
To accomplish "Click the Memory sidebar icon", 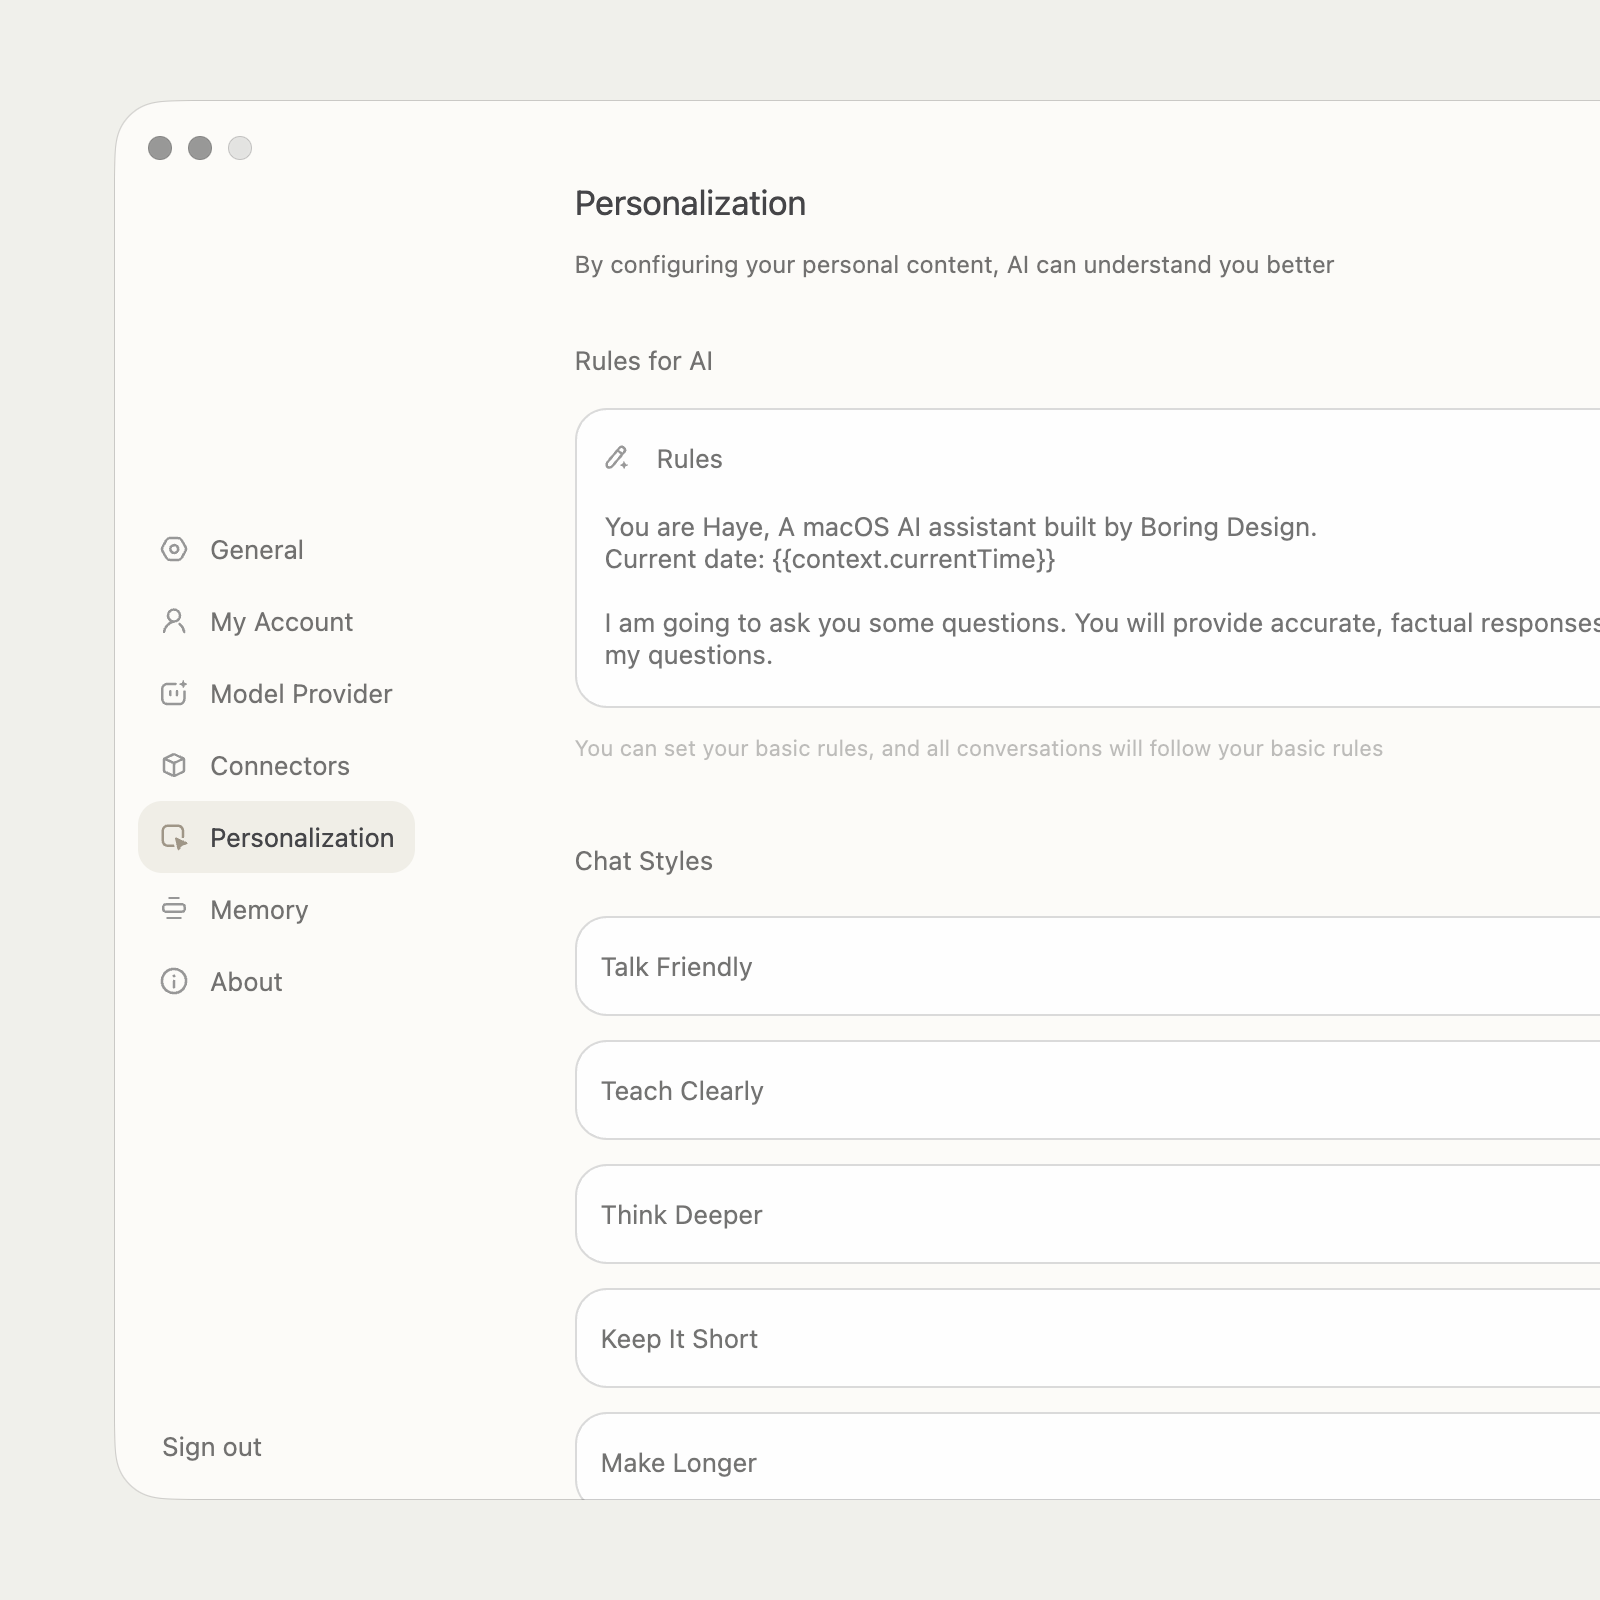I will [174, 909].
